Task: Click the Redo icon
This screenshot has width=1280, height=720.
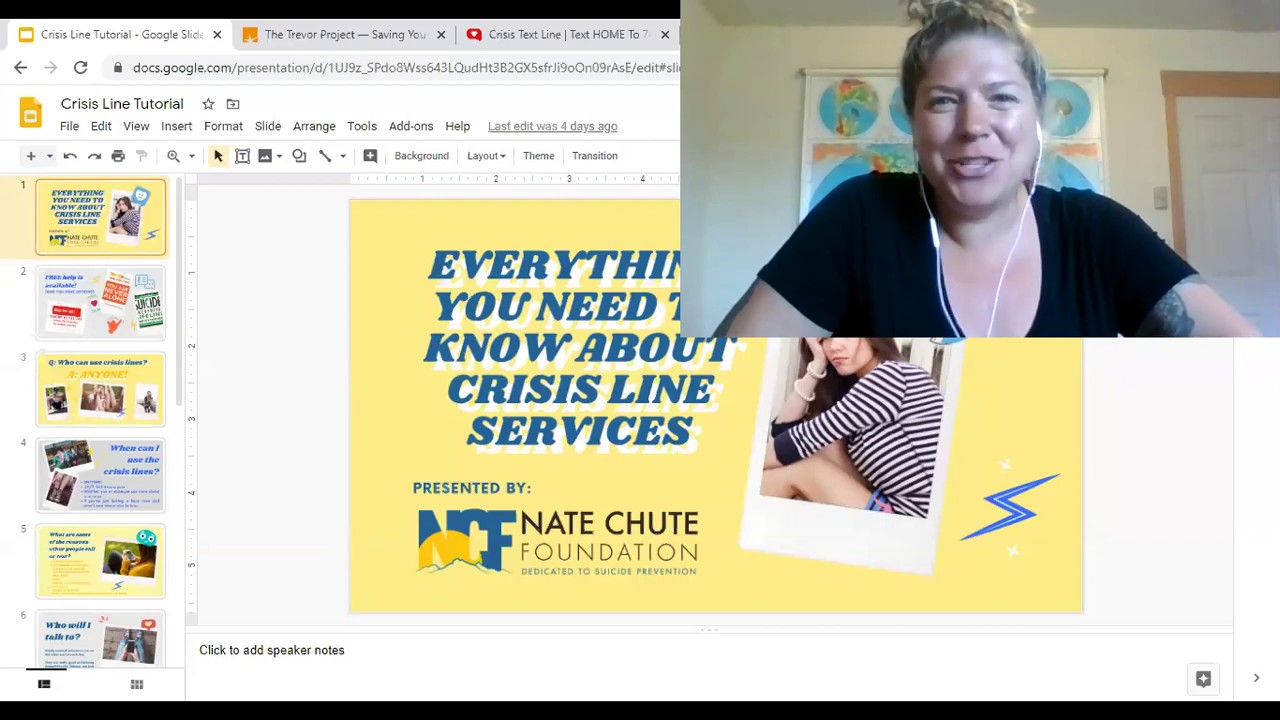Action: coord(94,156)
